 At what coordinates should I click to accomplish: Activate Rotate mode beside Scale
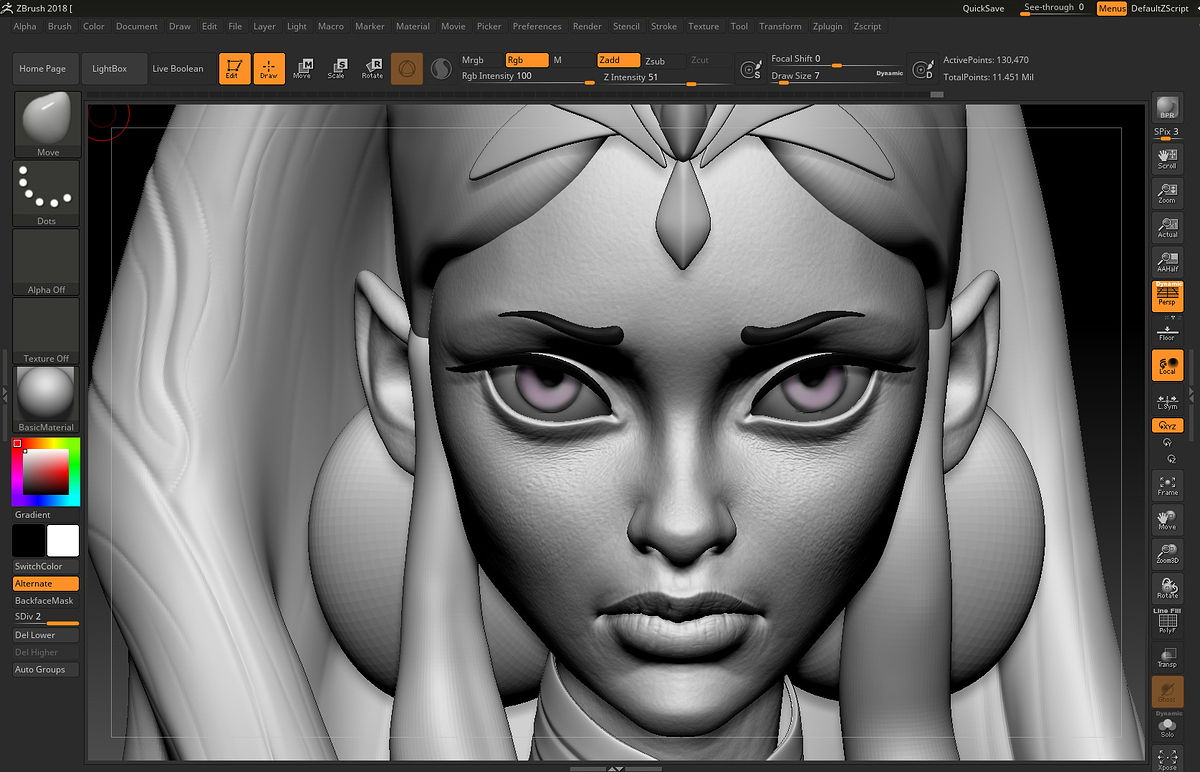pyautogui.click(x=372, y=69)
